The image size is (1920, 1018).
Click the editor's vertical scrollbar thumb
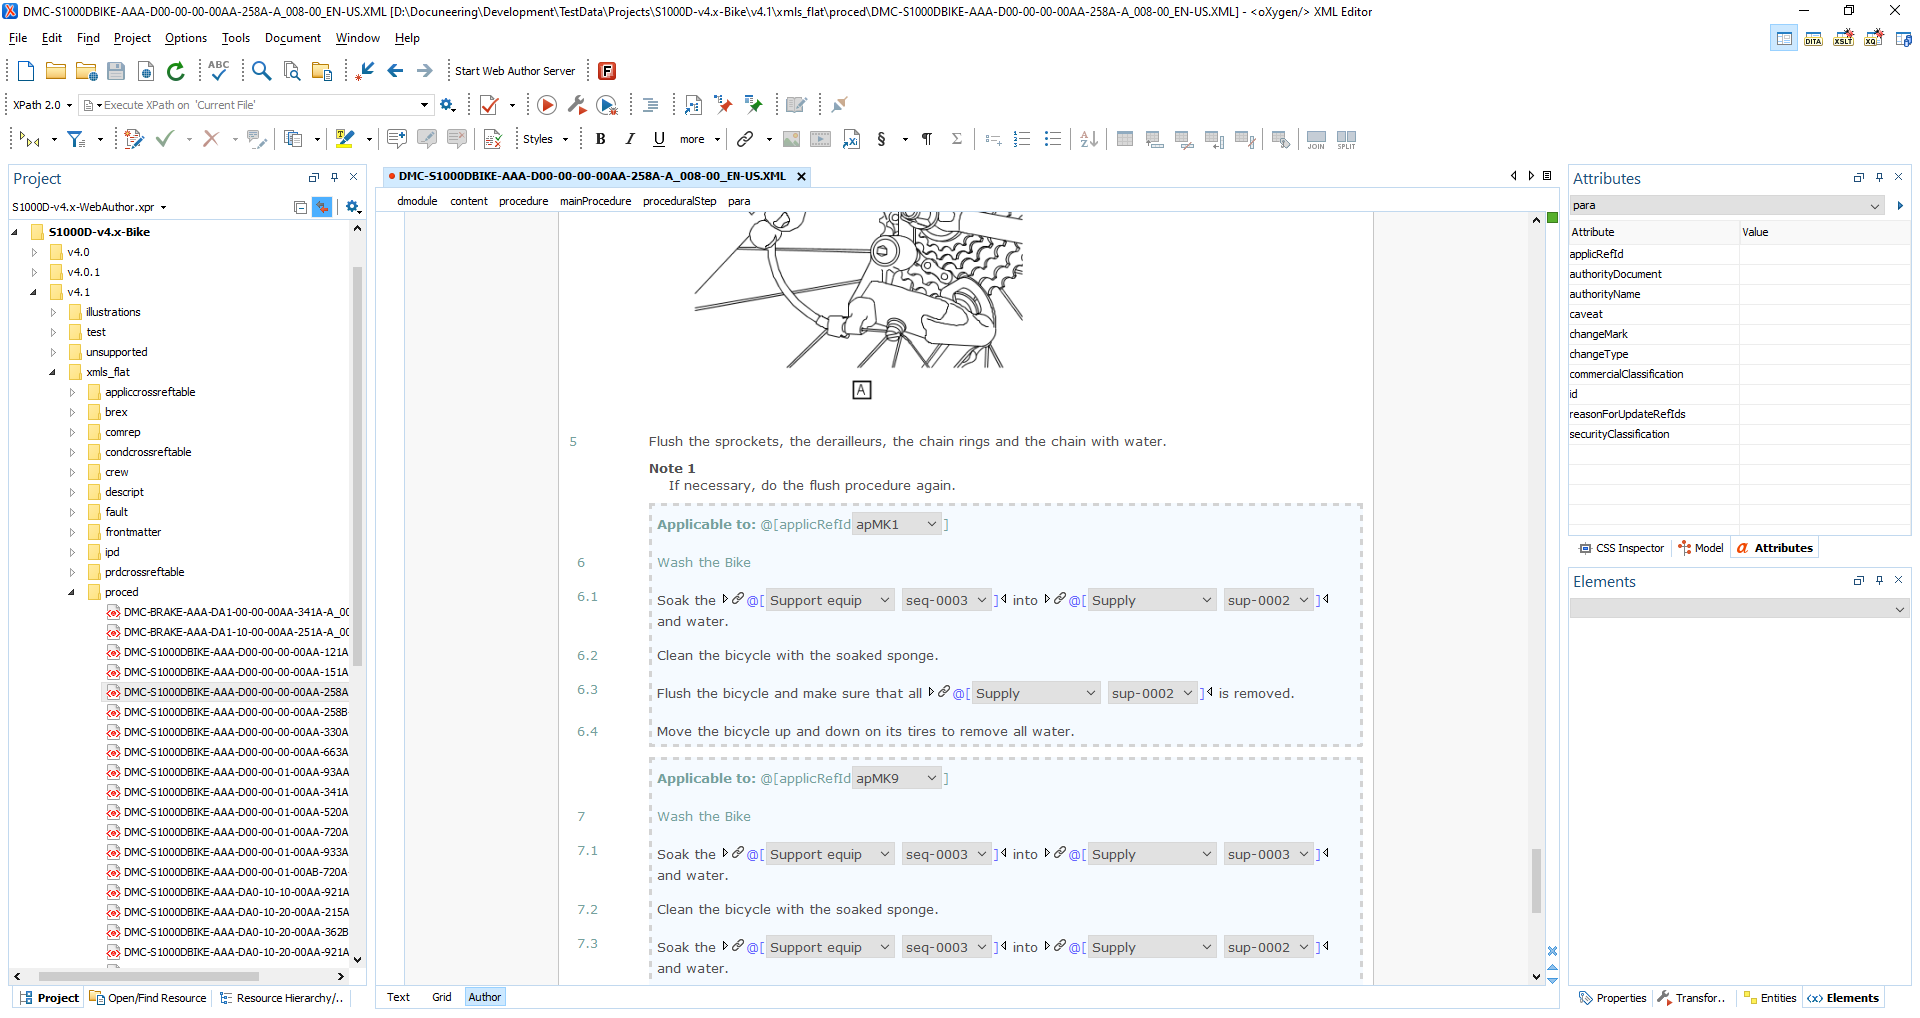[x=1536, y=880]
